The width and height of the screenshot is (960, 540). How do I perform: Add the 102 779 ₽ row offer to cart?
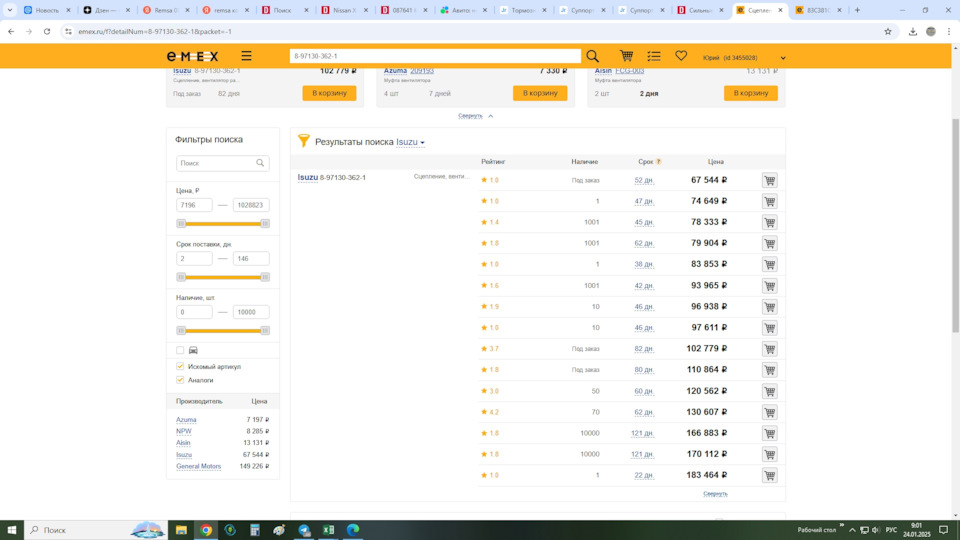point(770,349)
